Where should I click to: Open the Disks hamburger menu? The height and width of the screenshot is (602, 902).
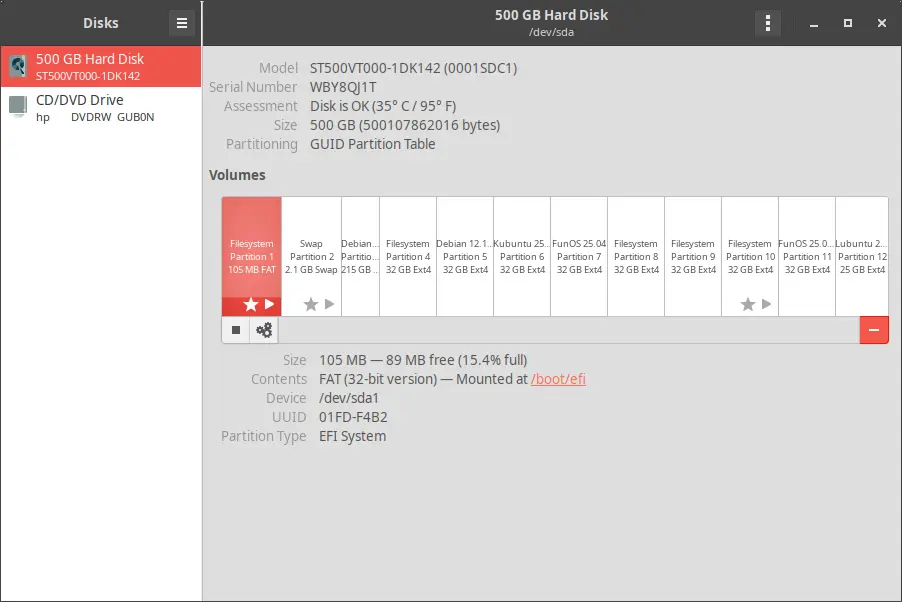coord(182,23)
